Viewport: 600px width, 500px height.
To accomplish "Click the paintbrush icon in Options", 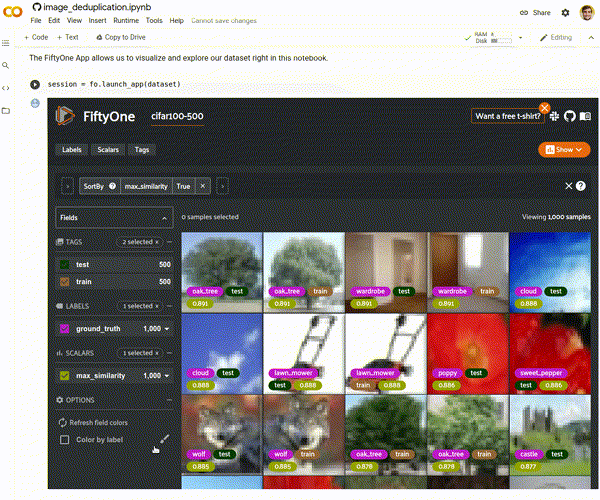I will click(165, 439).
